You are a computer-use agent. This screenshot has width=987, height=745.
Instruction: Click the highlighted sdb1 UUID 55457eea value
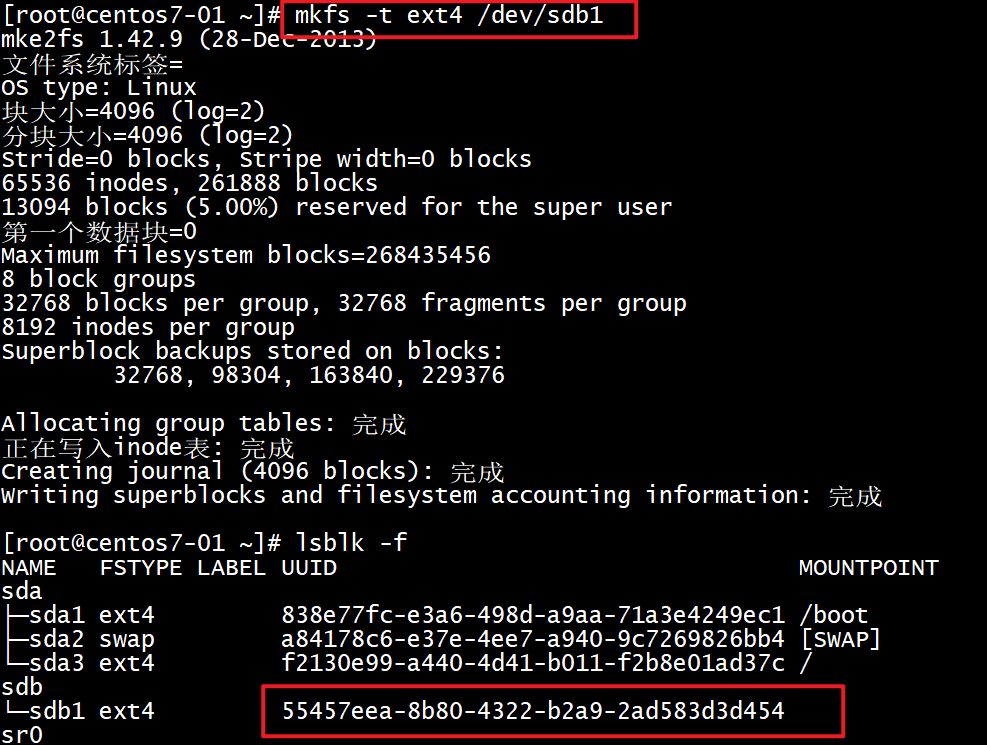pyautogui.click(x=533, y=711)
